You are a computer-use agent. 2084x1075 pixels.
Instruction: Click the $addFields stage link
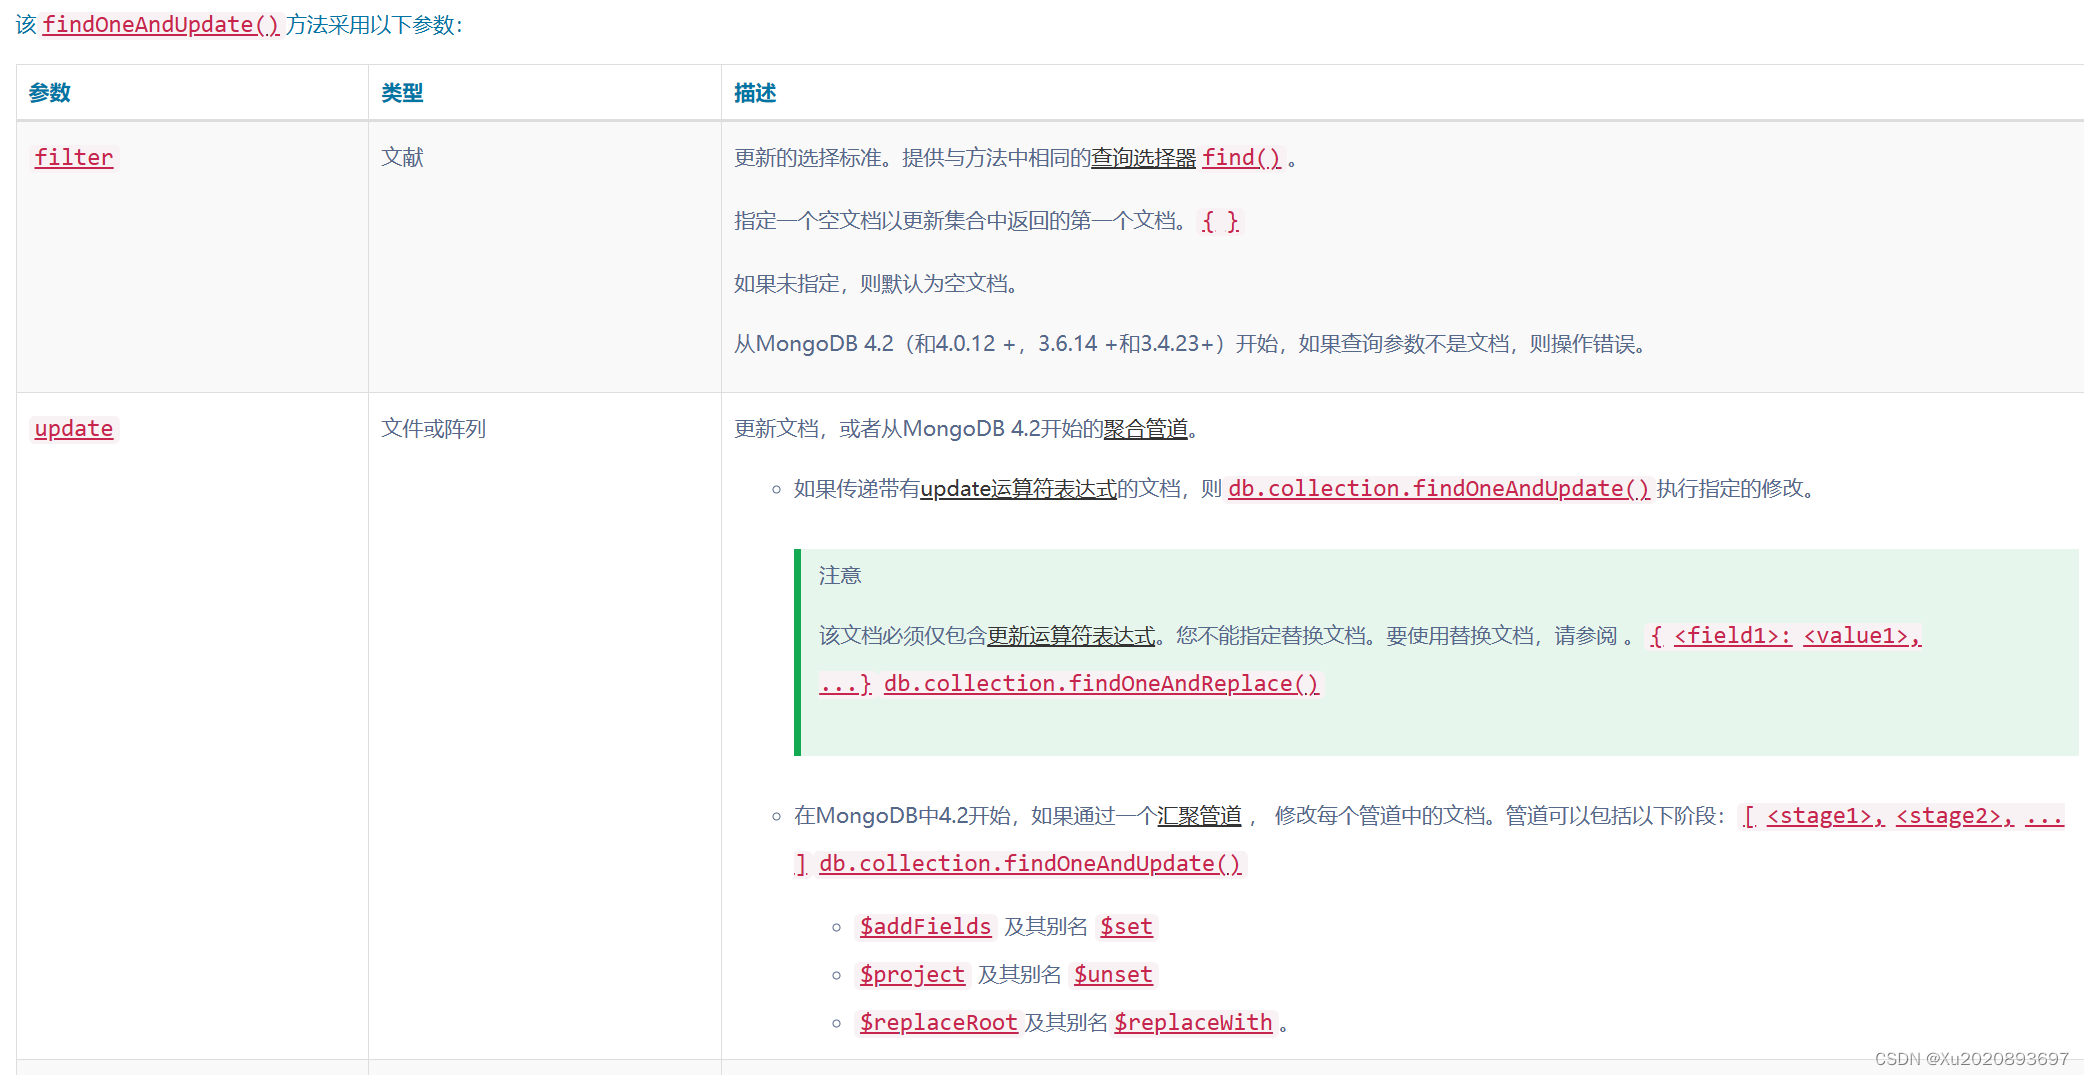(925, 926)
